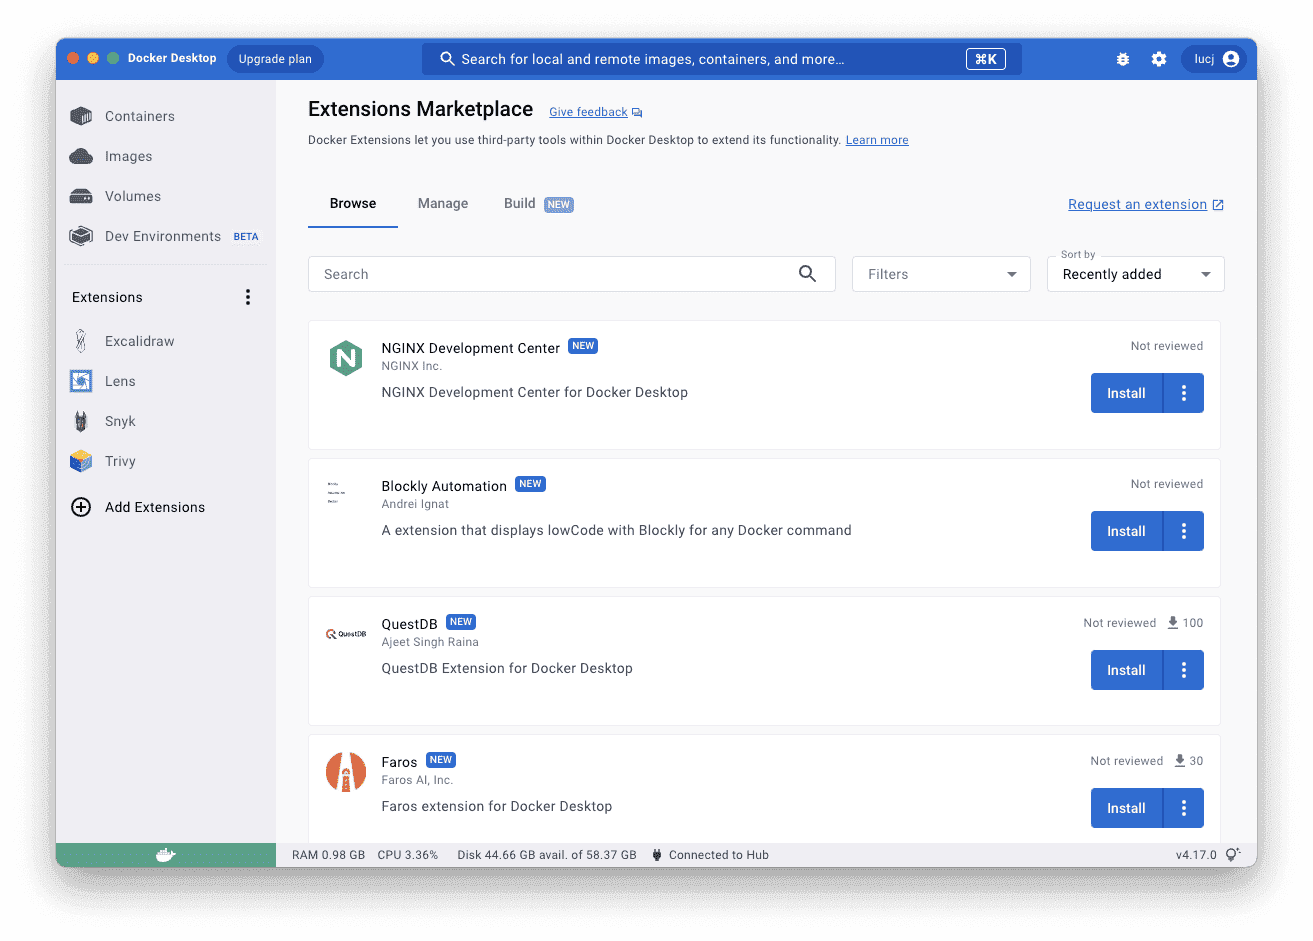The image size is (1313, 941).
Task: Click the Blockly Automation title
Action: point(444,486)
